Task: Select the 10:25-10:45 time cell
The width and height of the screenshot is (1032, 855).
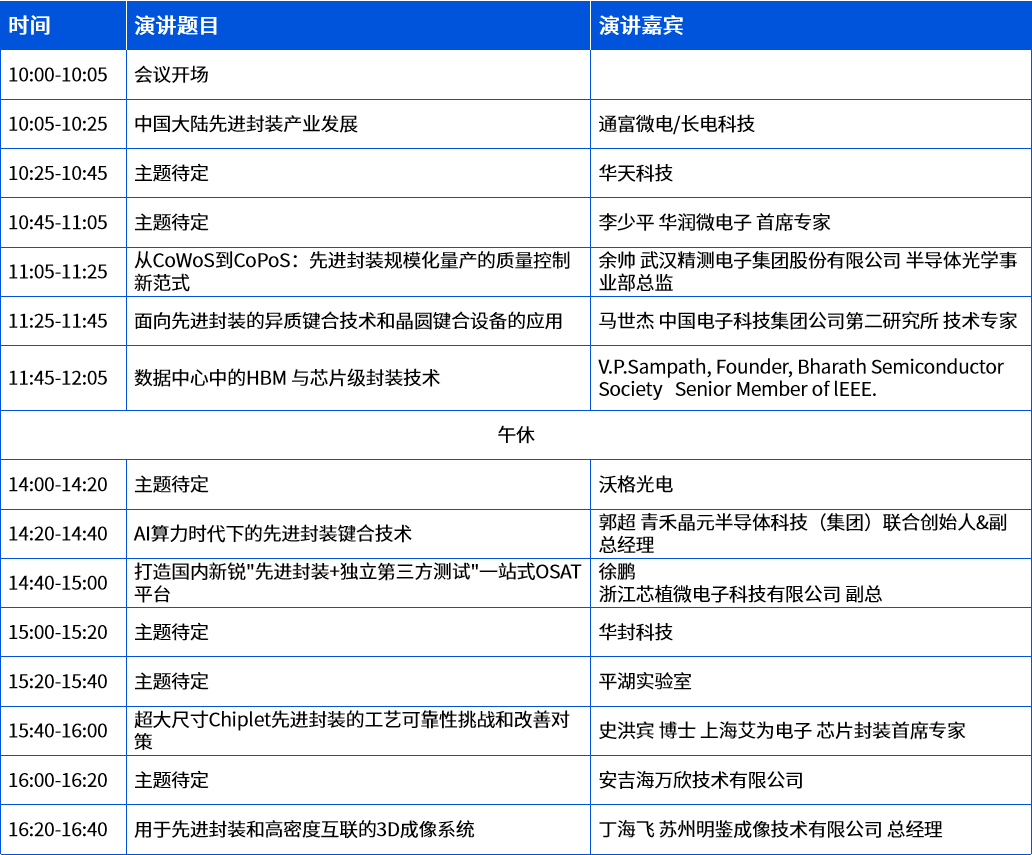Action: (63, 173)
